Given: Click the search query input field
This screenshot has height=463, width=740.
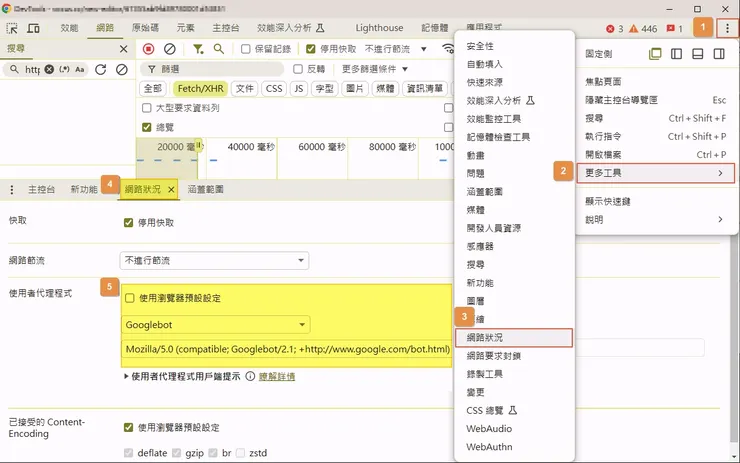Looking at the screenshot, I should [x=33, y=69].
